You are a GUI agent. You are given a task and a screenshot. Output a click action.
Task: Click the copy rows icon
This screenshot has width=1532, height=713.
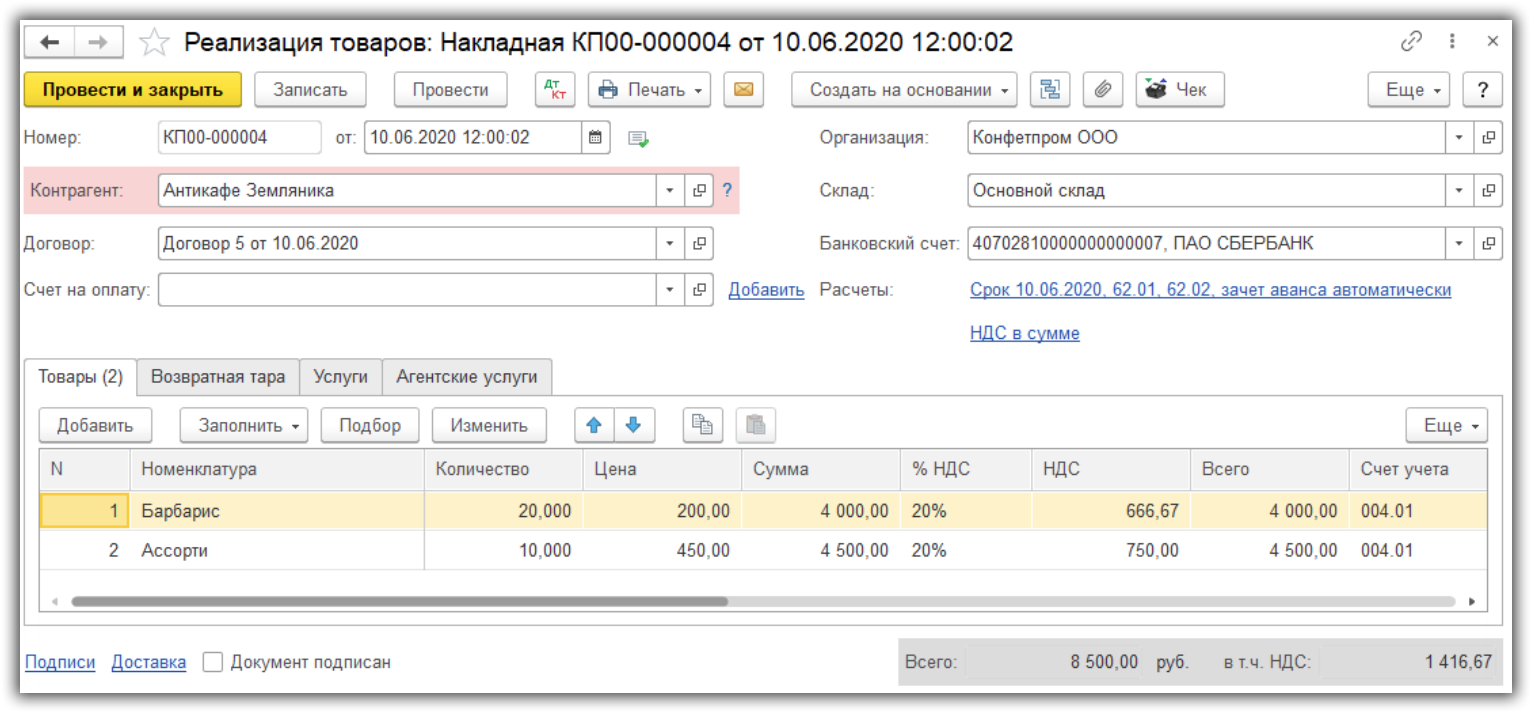coord(703,425)
